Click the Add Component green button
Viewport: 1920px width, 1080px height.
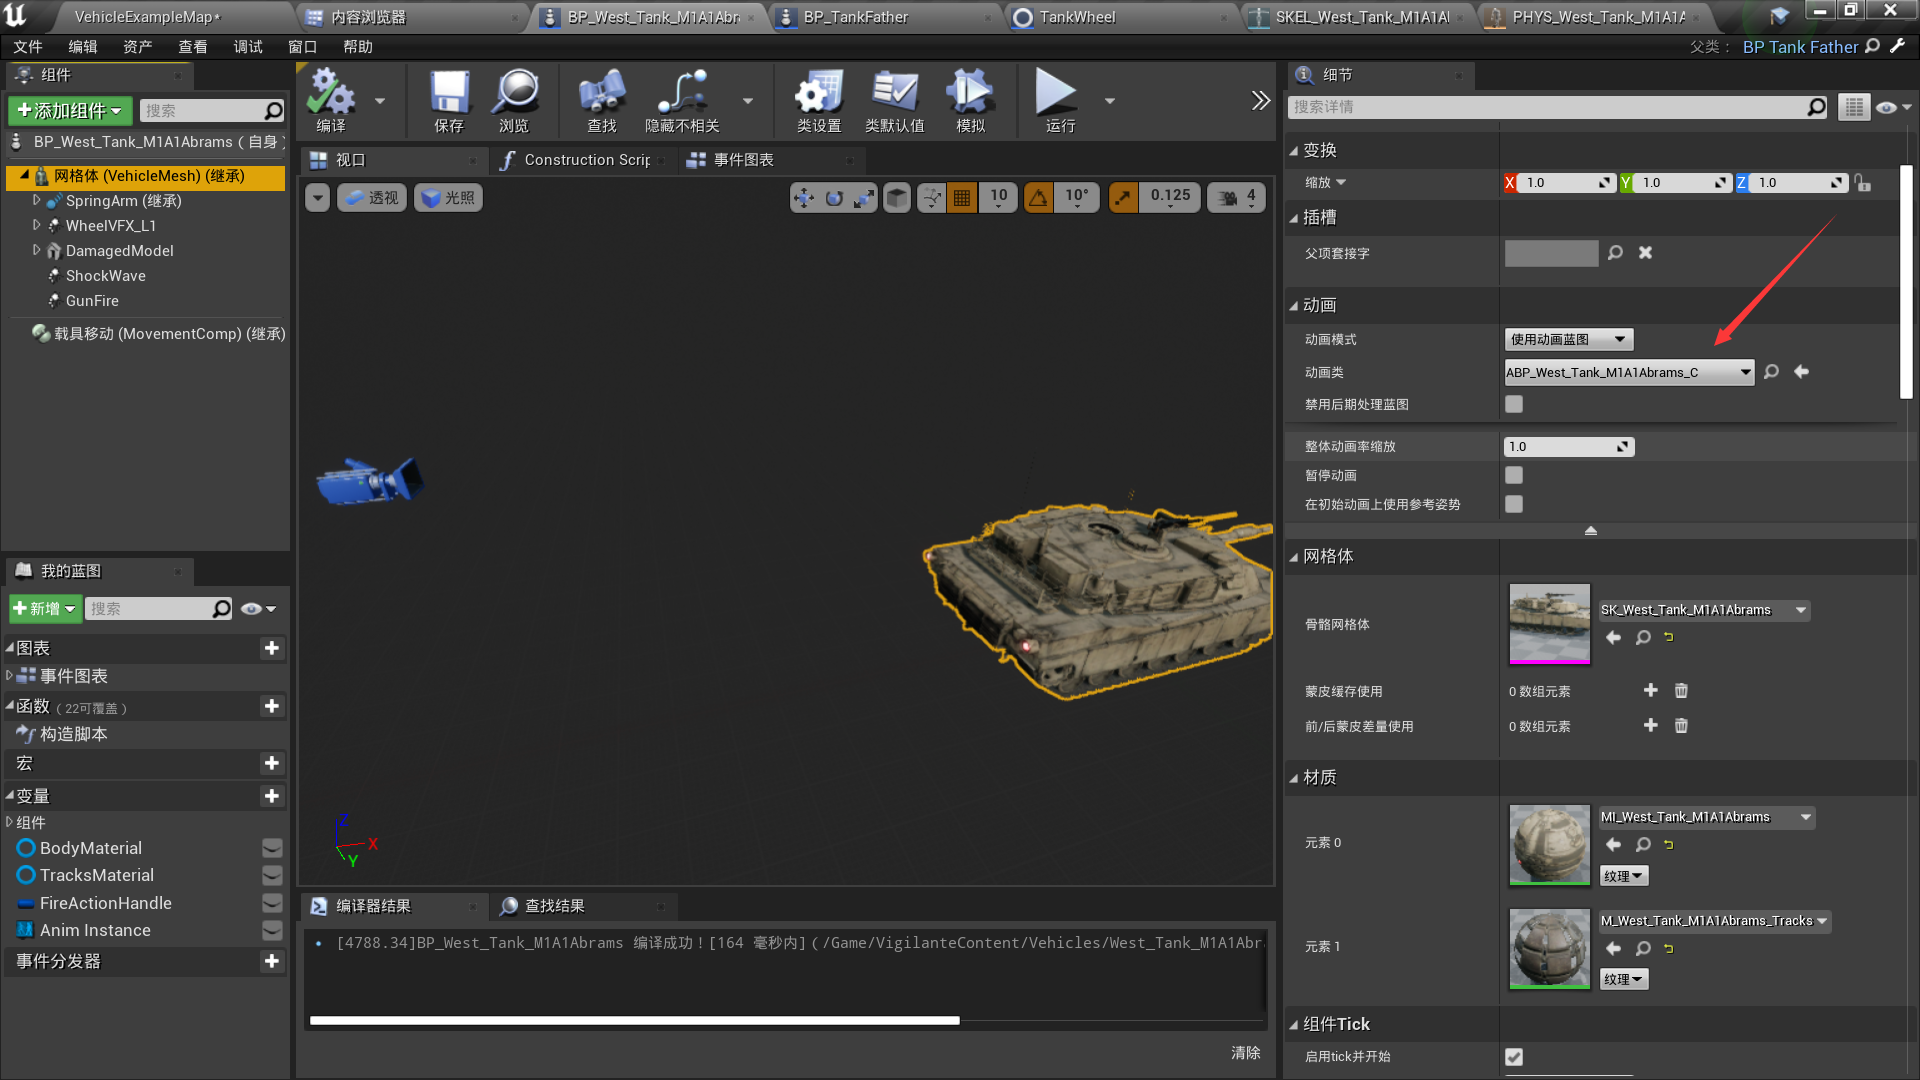(69, 110)
